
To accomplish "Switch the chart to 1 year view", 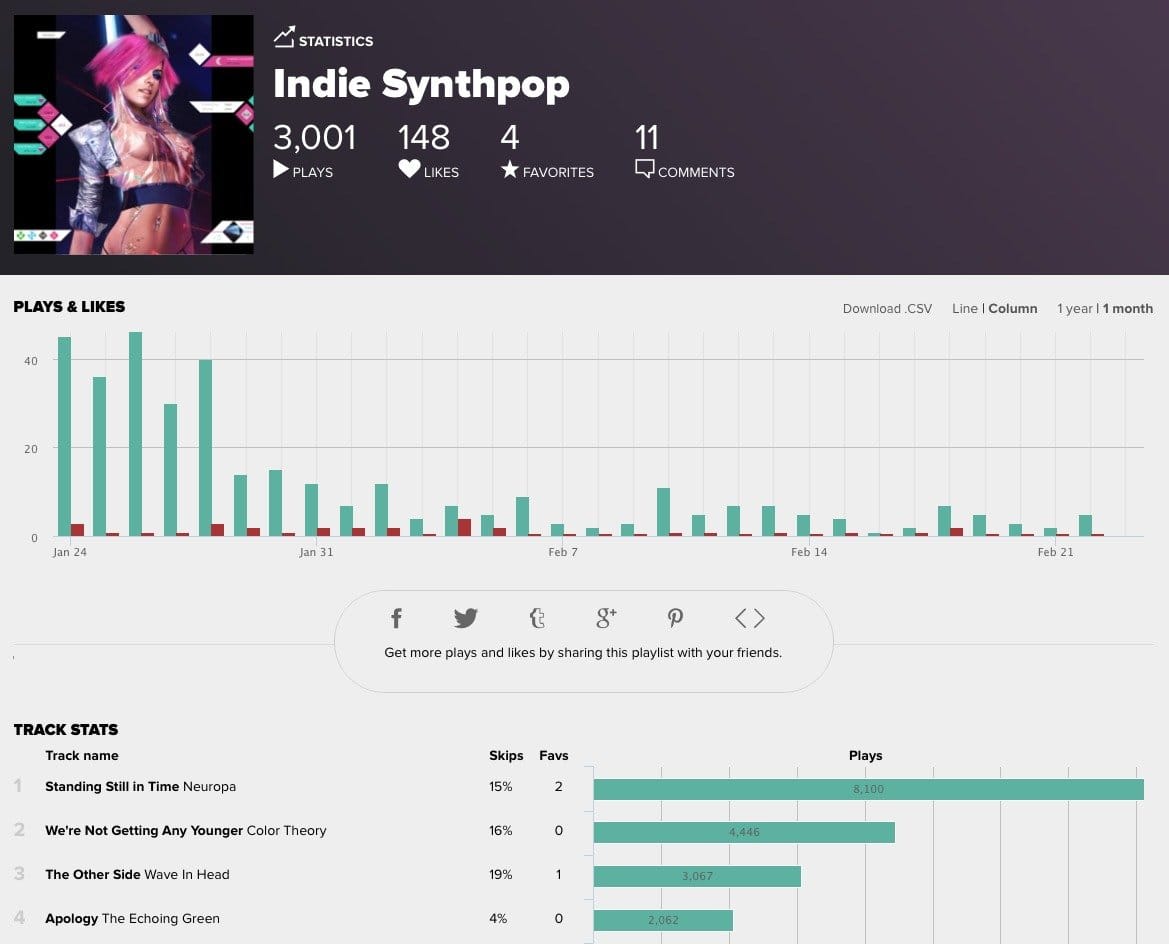I will point(1074,308).
